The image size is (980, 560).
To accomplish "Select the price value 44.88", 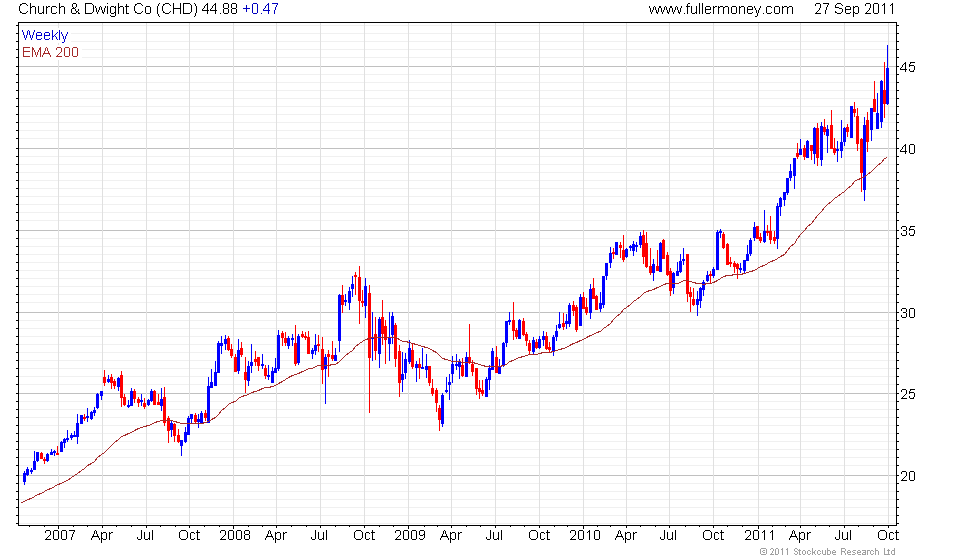I will point(219,9).
